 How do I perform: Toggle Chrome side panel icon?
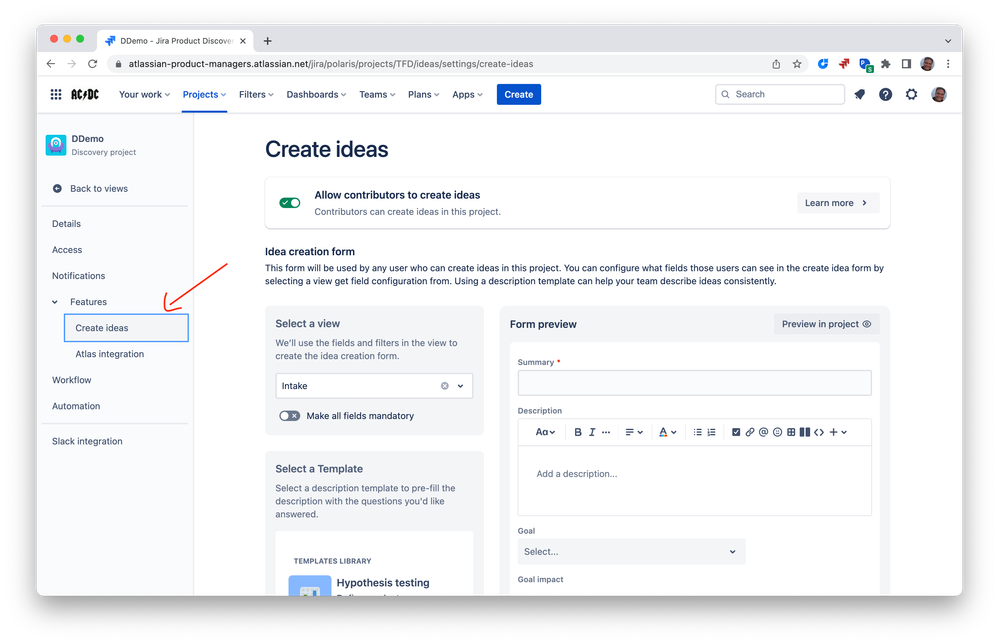pyautogui.click(x=906, y=64)
